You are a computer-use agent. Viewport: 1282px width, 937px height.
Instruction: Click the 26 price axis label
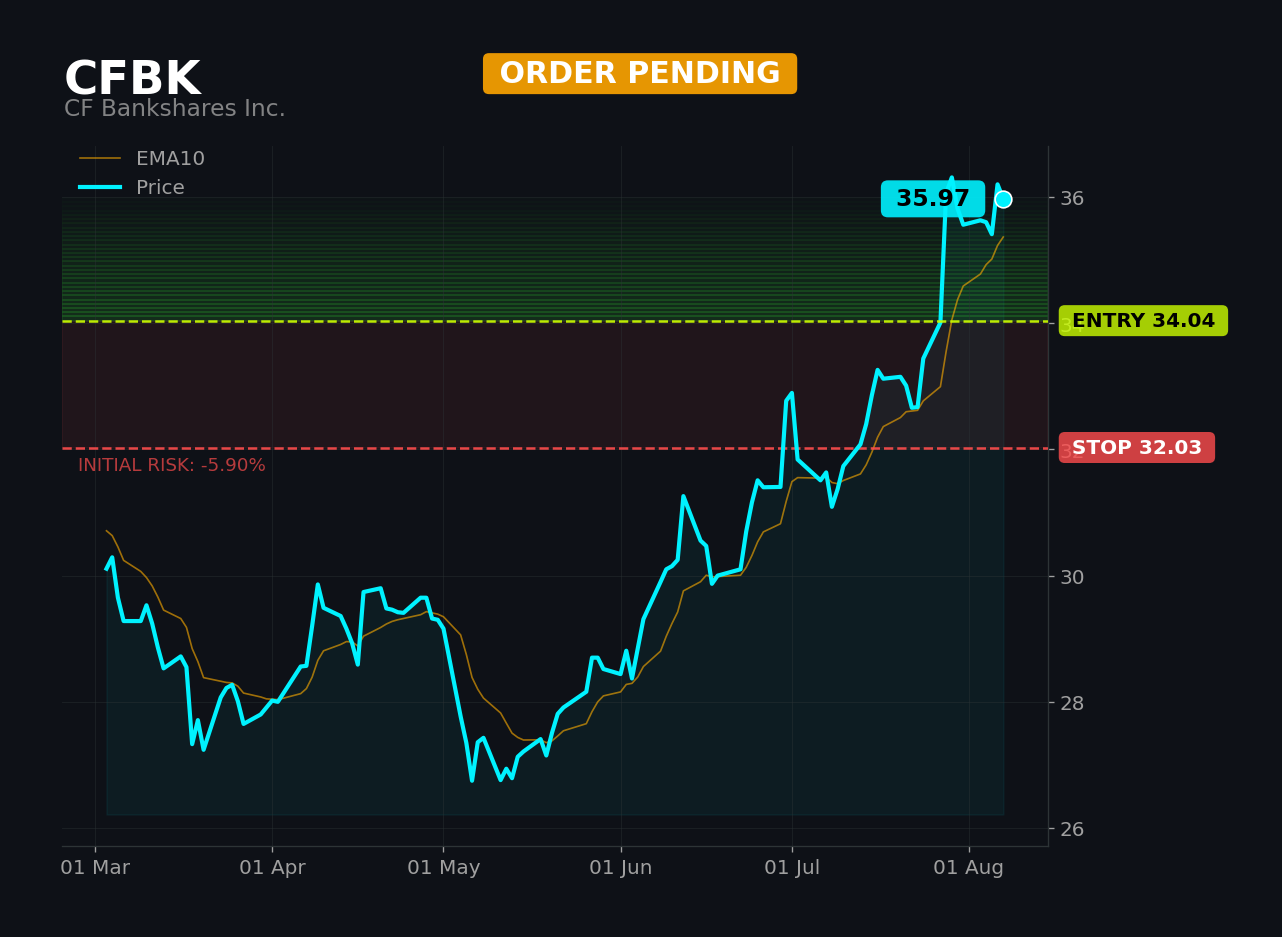pos(1072,829)
